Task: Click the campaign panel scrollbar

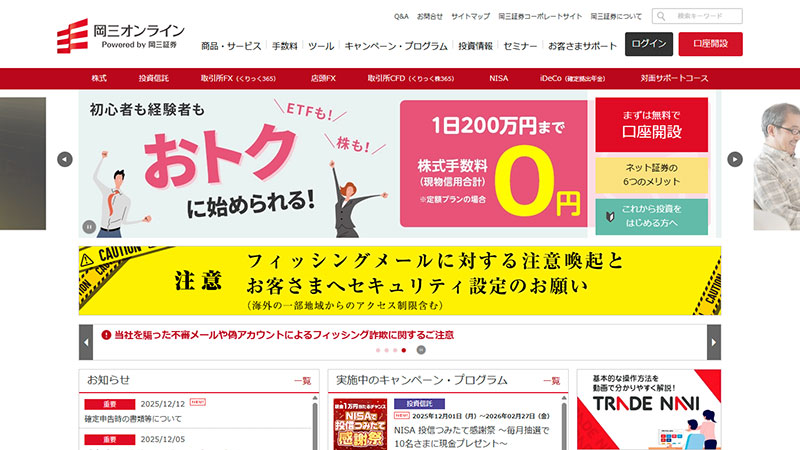Action: tap(564, 422)
